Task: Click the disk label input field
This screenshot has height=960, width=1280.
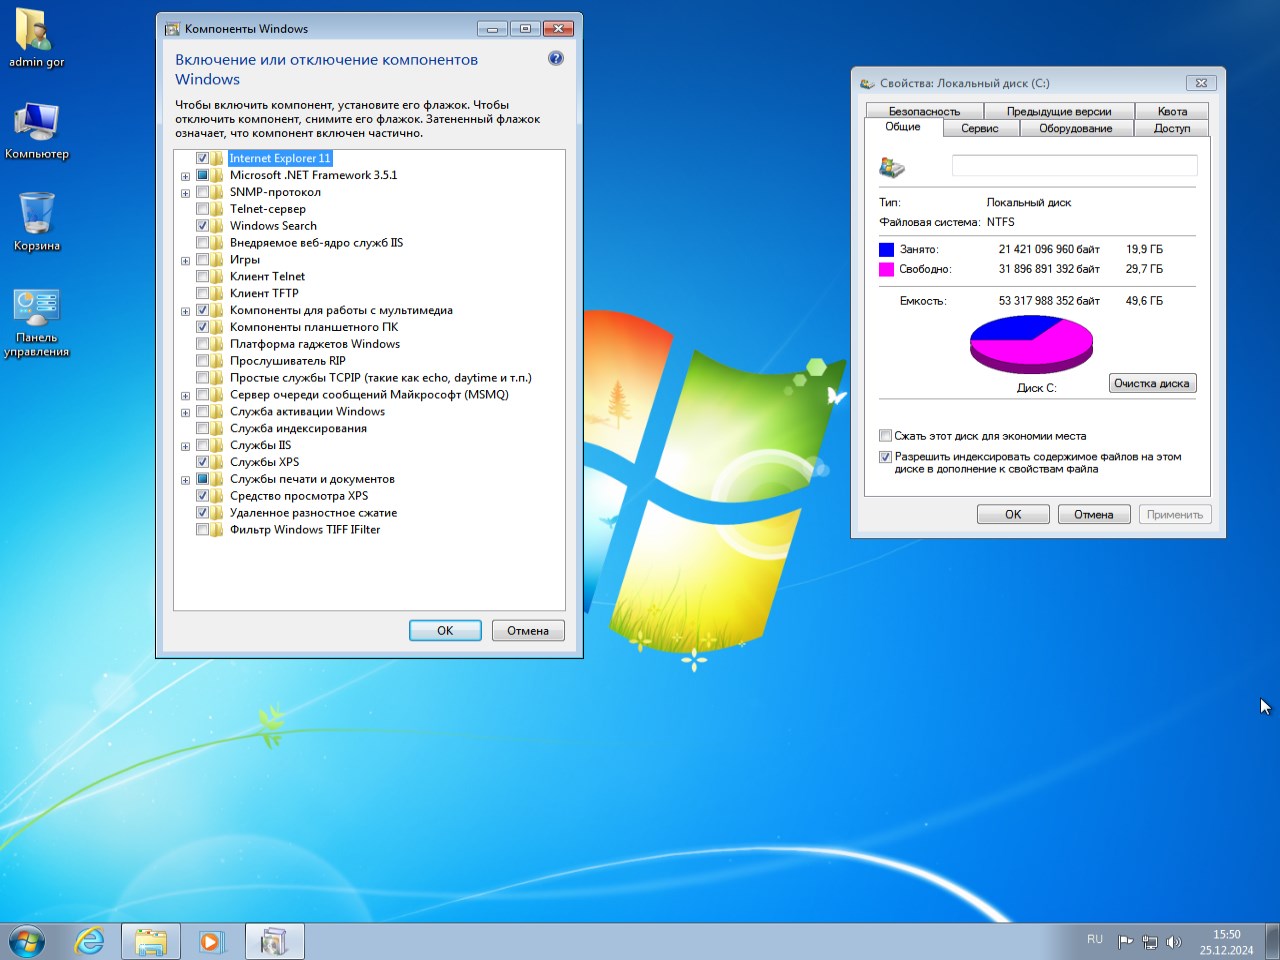Action: pos(1074,166)
